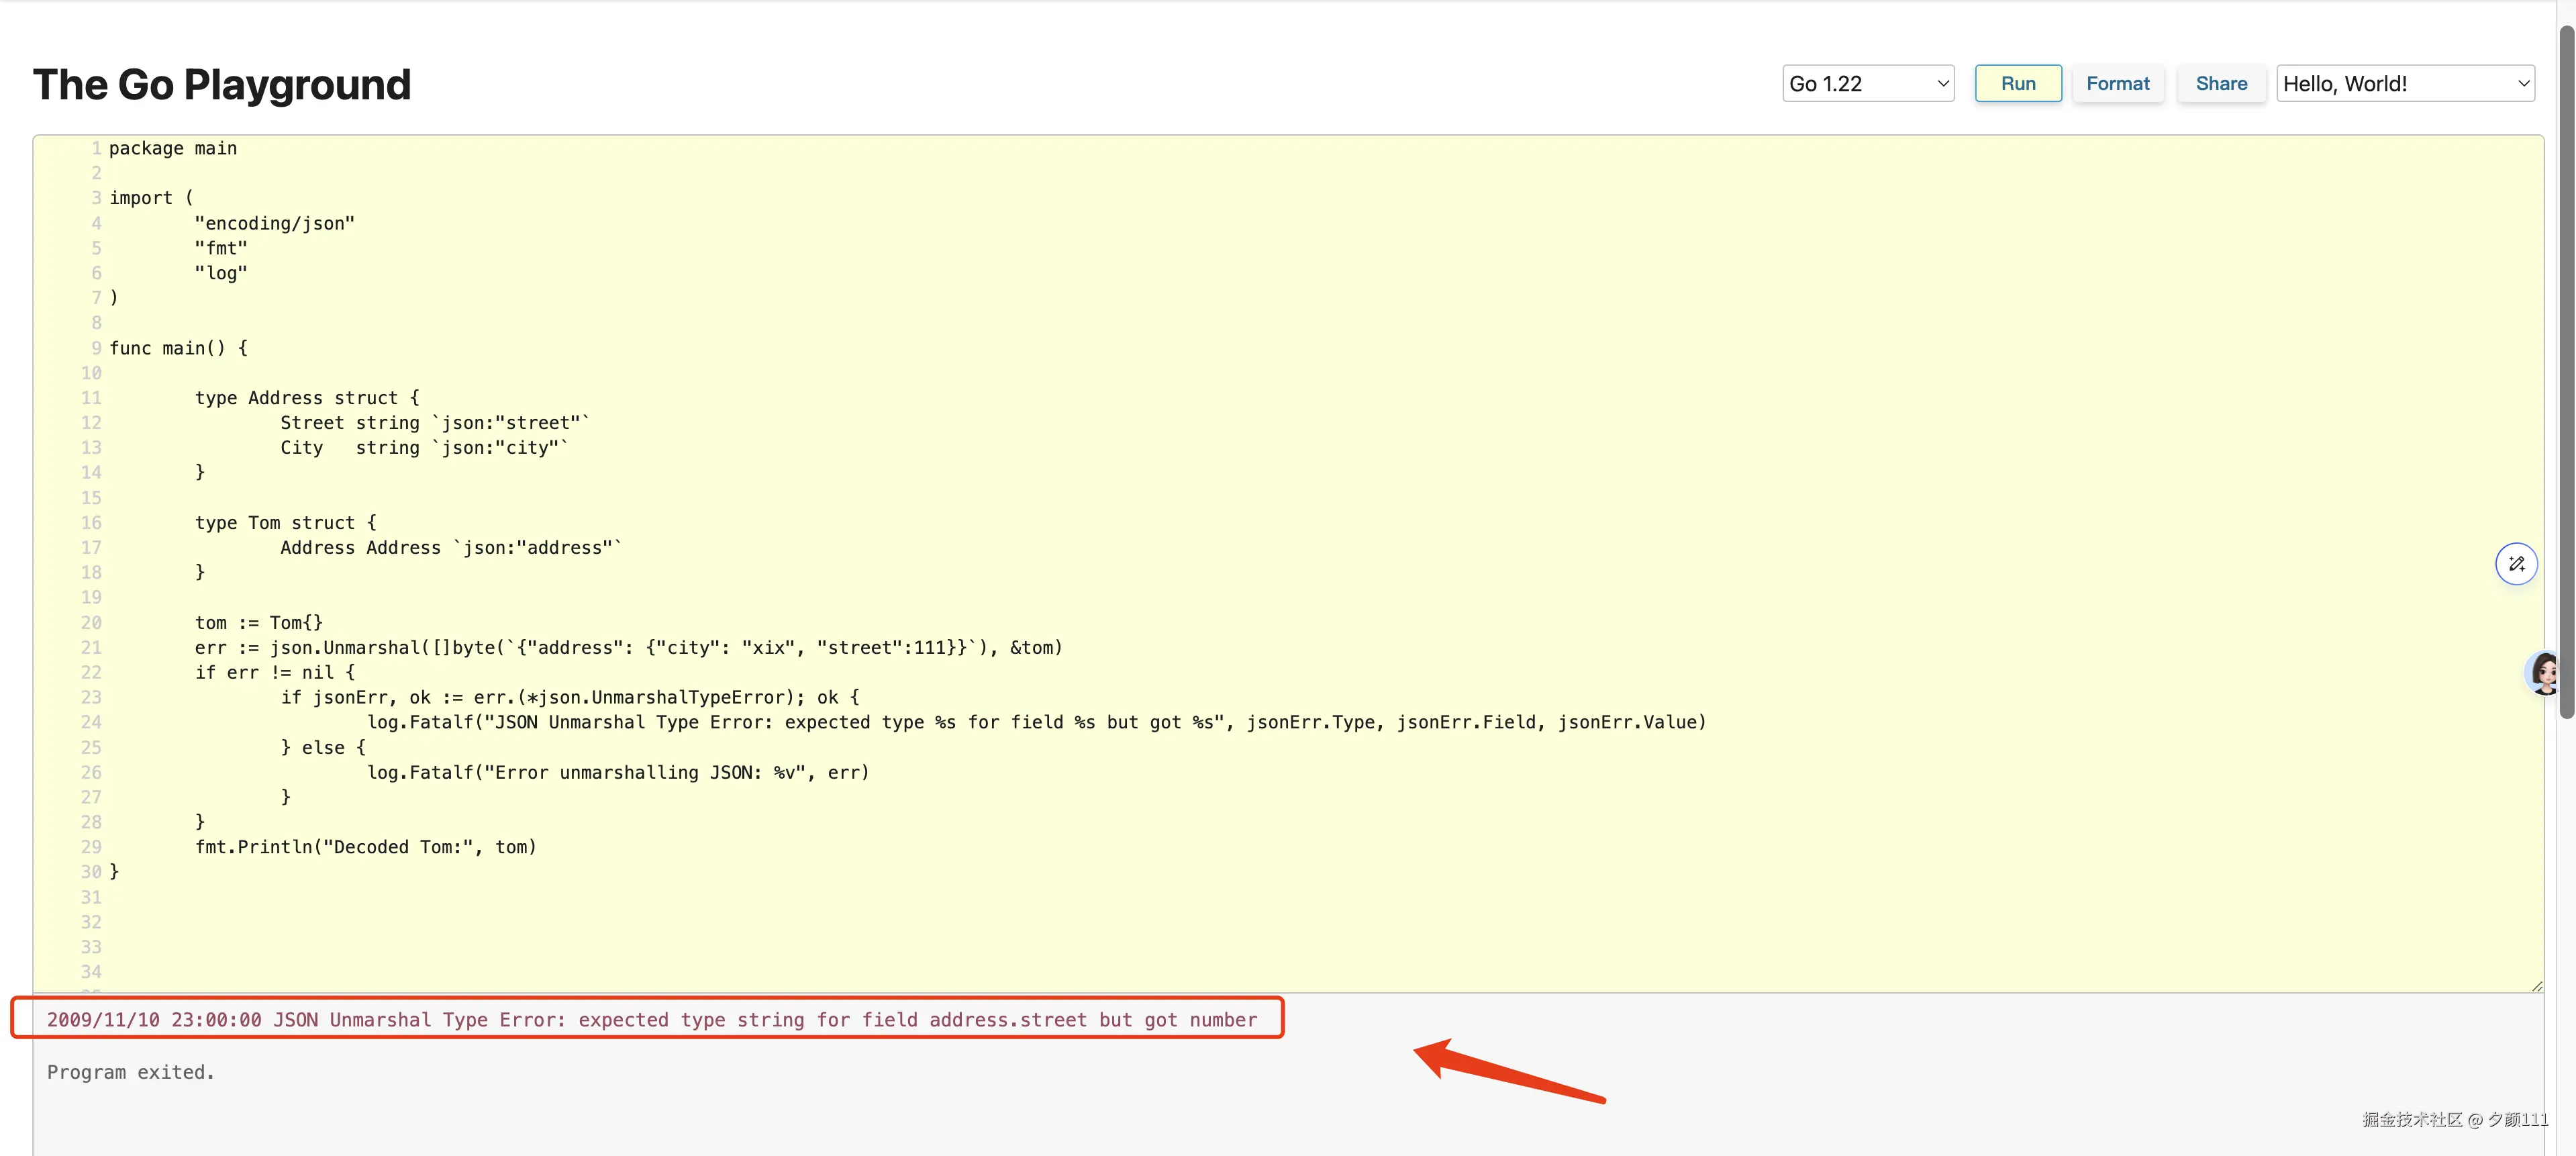Open the Hello, World! examples dropdown
The image size is (2576, 1156).
click(2405, 84)
